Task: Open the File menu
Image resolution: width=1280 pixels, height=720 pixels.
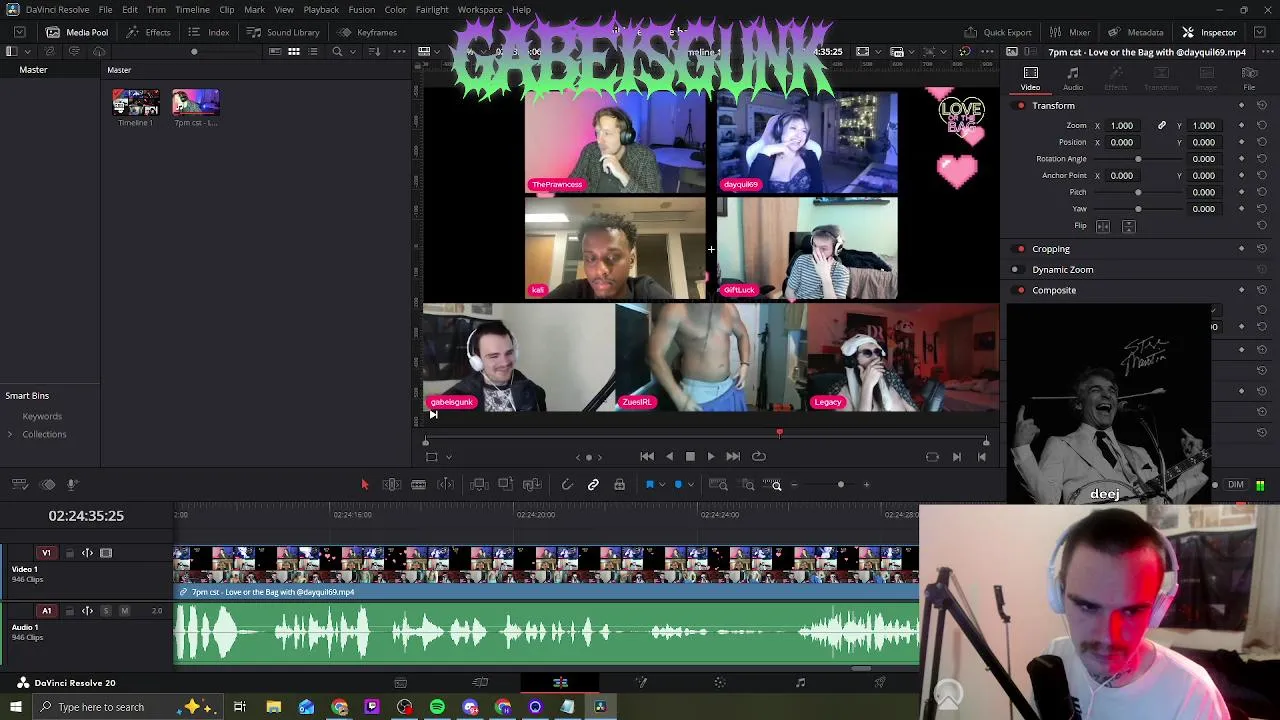Action: [105, 10]
